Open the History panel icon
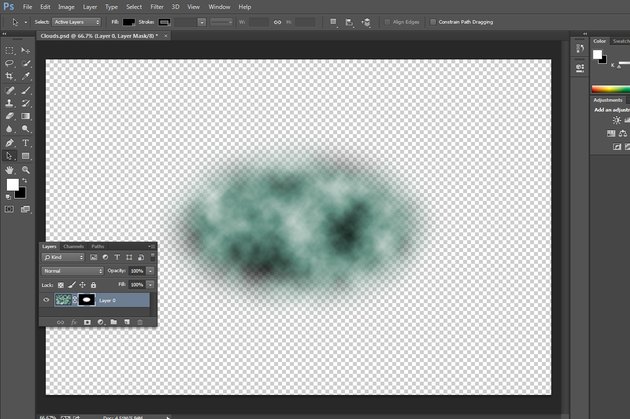The width and height of the screenshot is (630, 419). click(x=580, y=49)
